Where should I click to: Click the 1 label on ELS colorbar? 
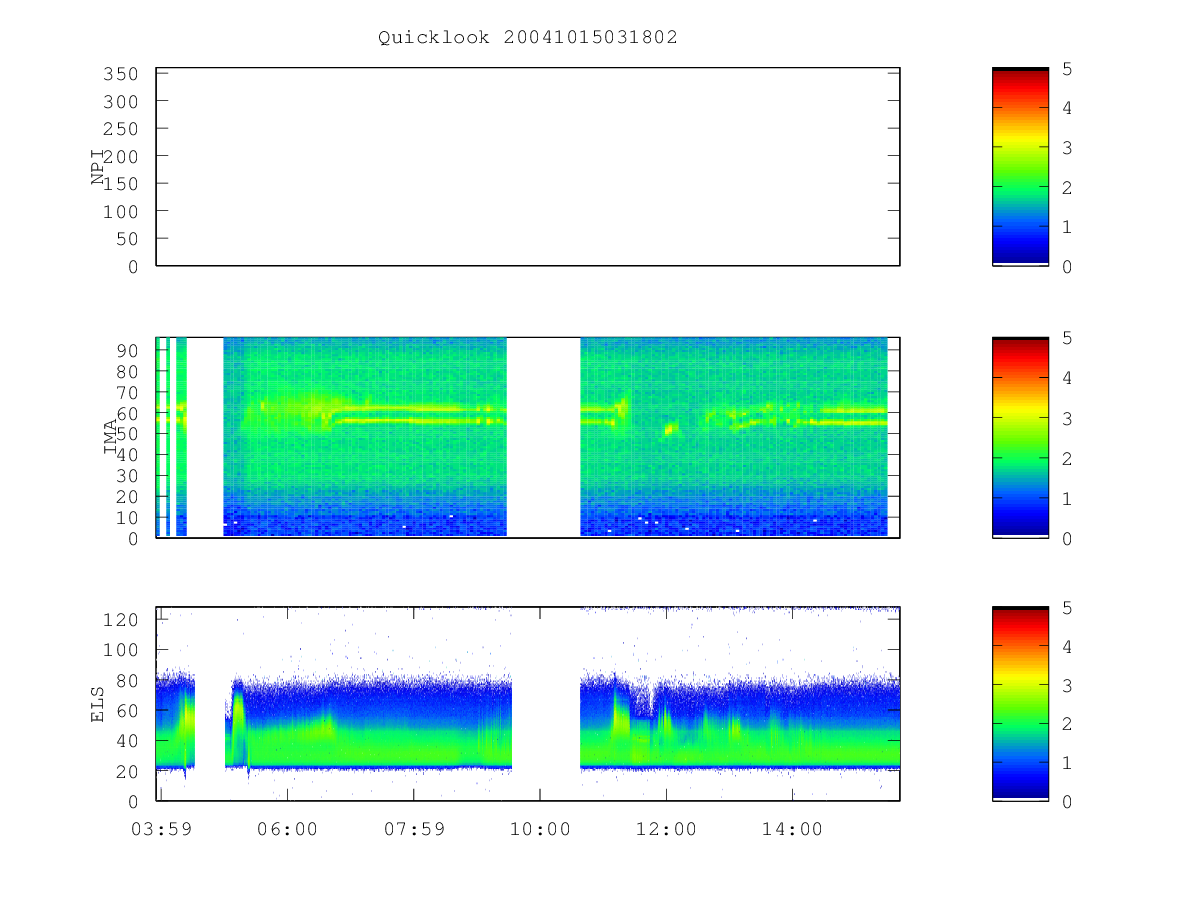(x=1067, y=762)
